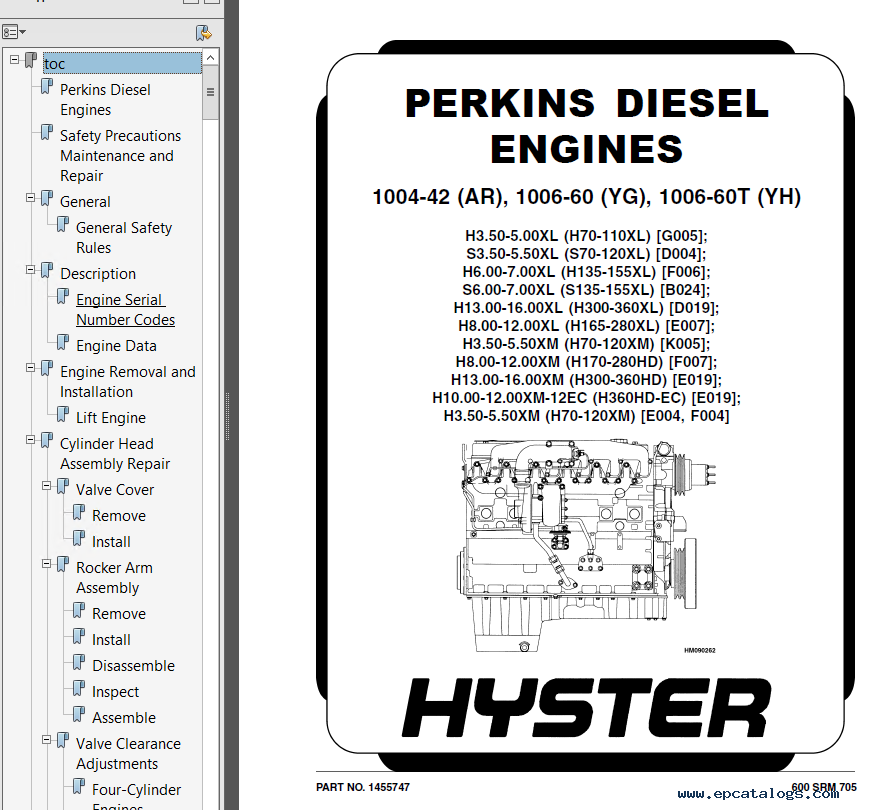This screenshot has height=810, width=890.
Task: Click the icon for Remove under Rocker Arm Assembly
Action: 79,611
